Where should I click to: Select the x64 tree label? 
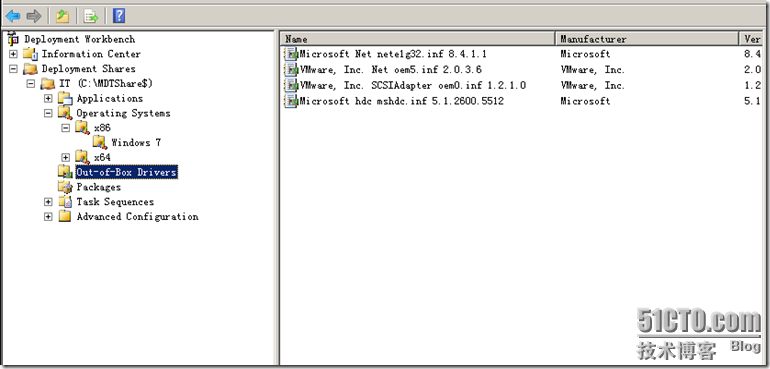click(102, 157)
